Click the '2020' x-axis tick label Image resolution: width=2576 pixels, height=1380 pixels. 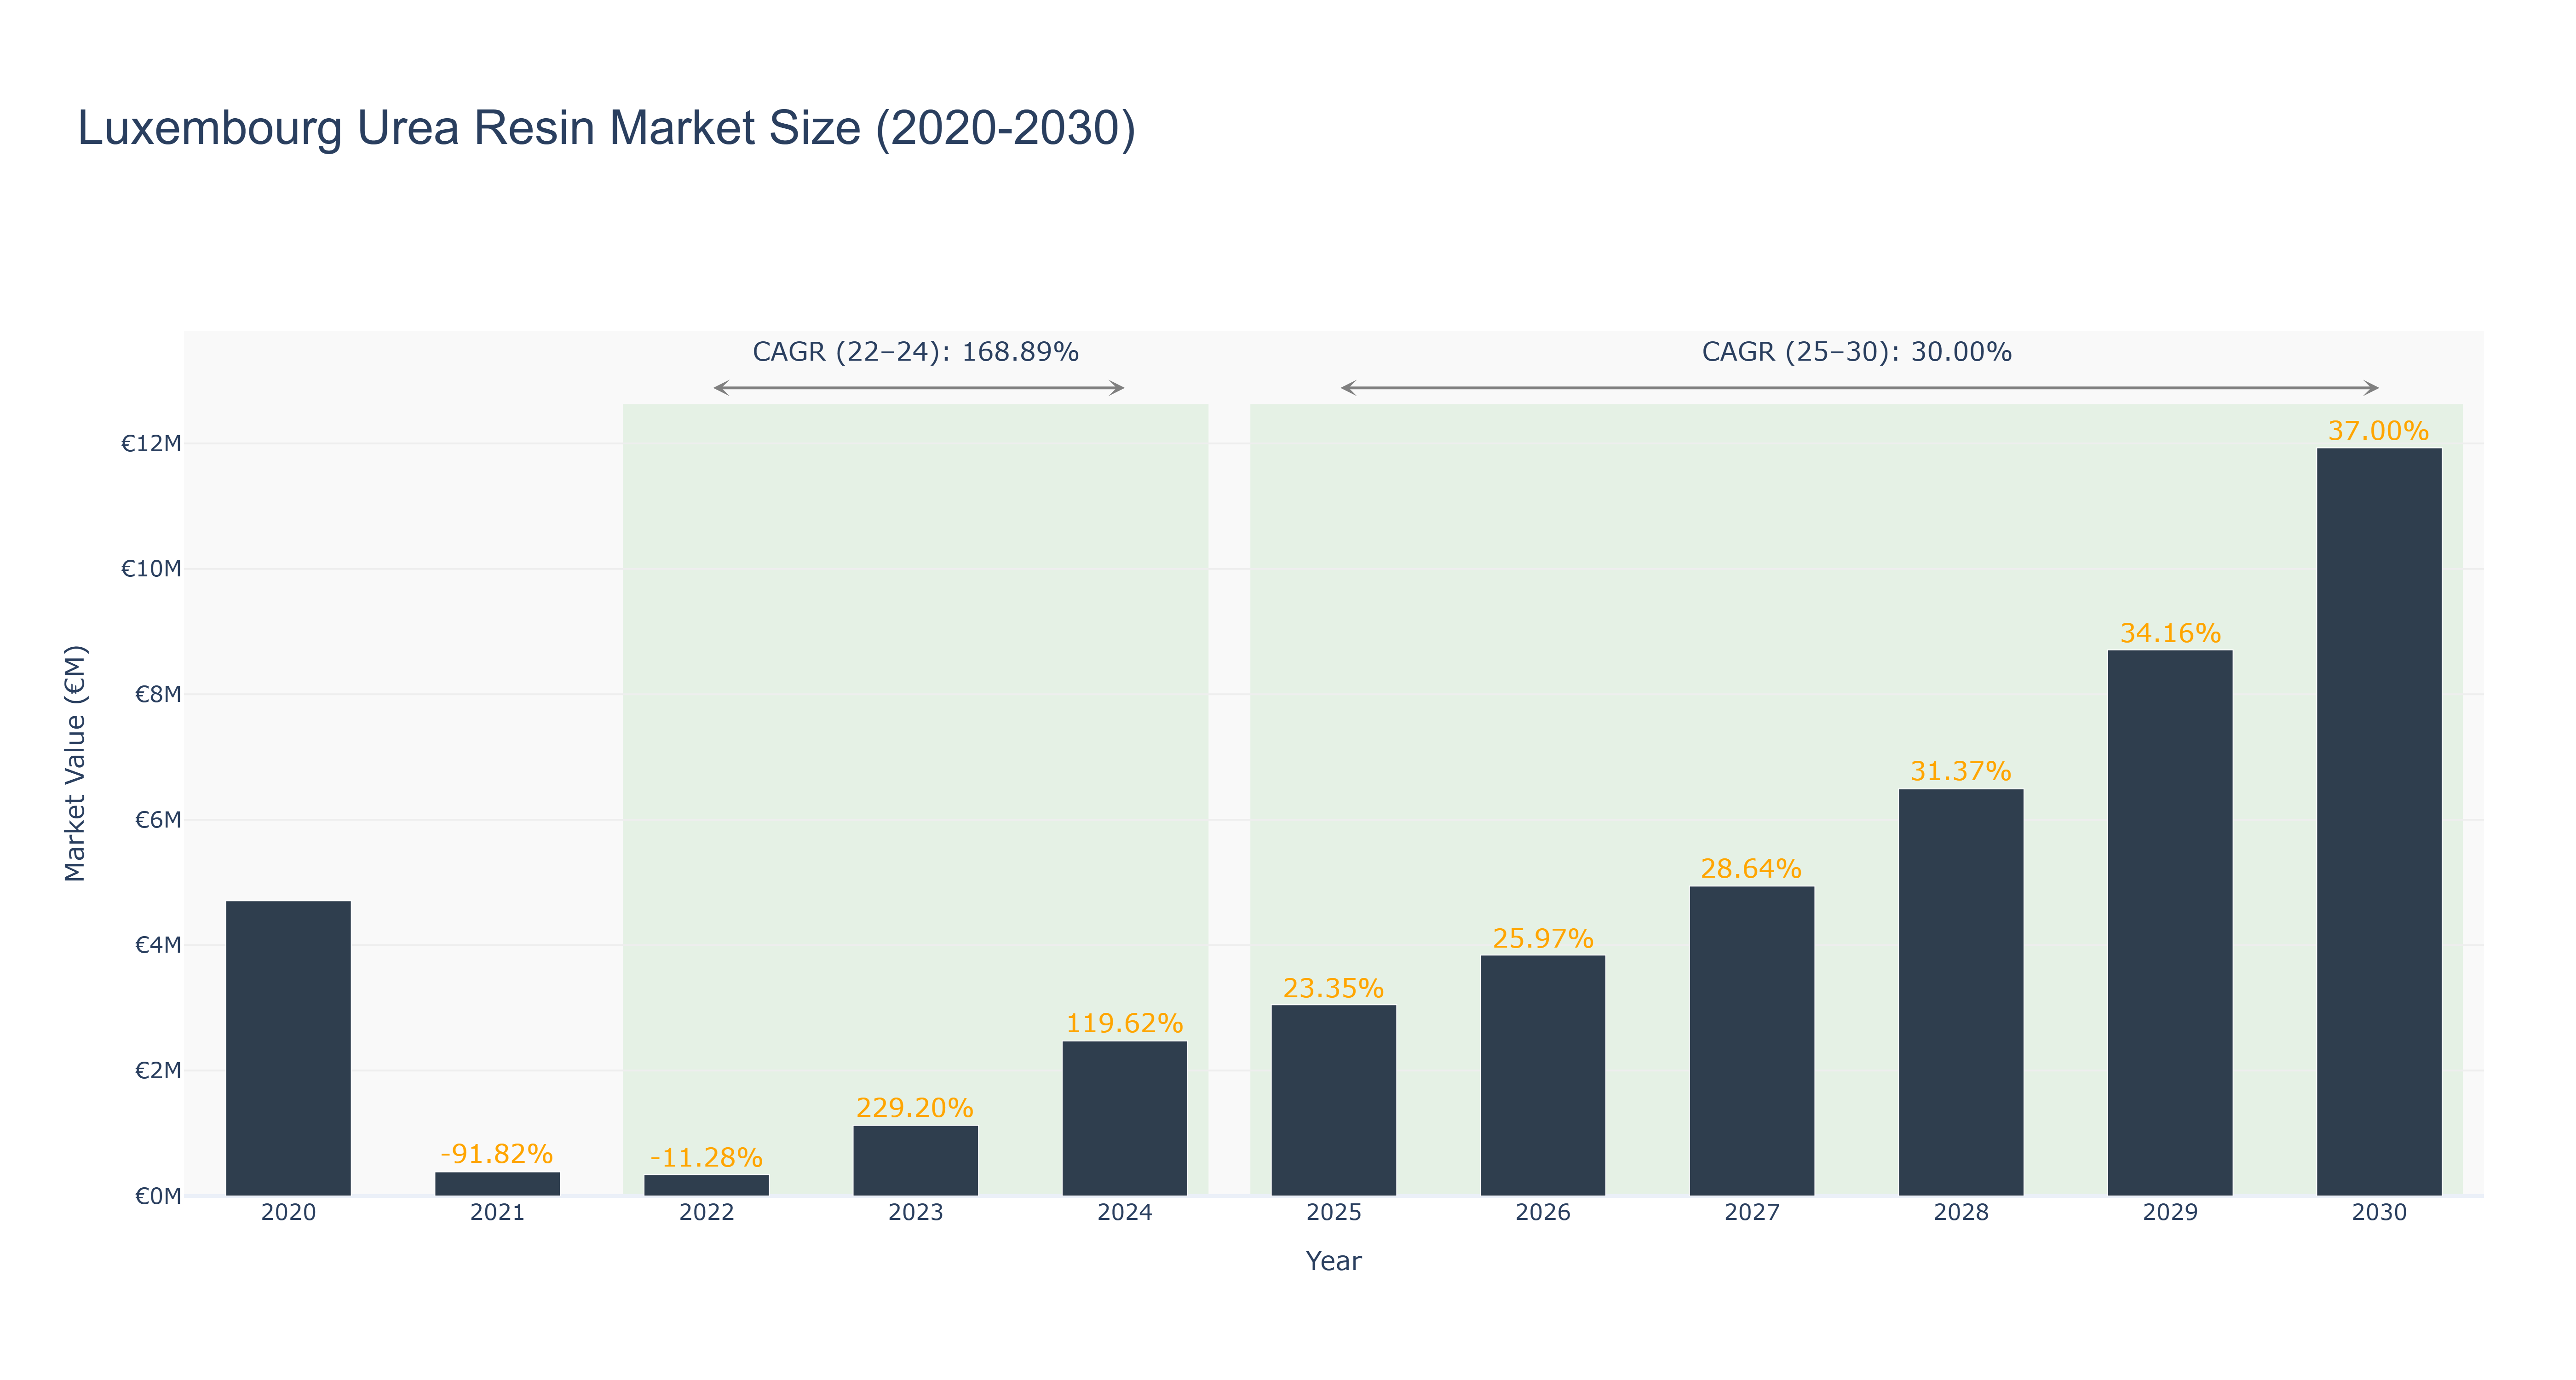(288, 1213)
